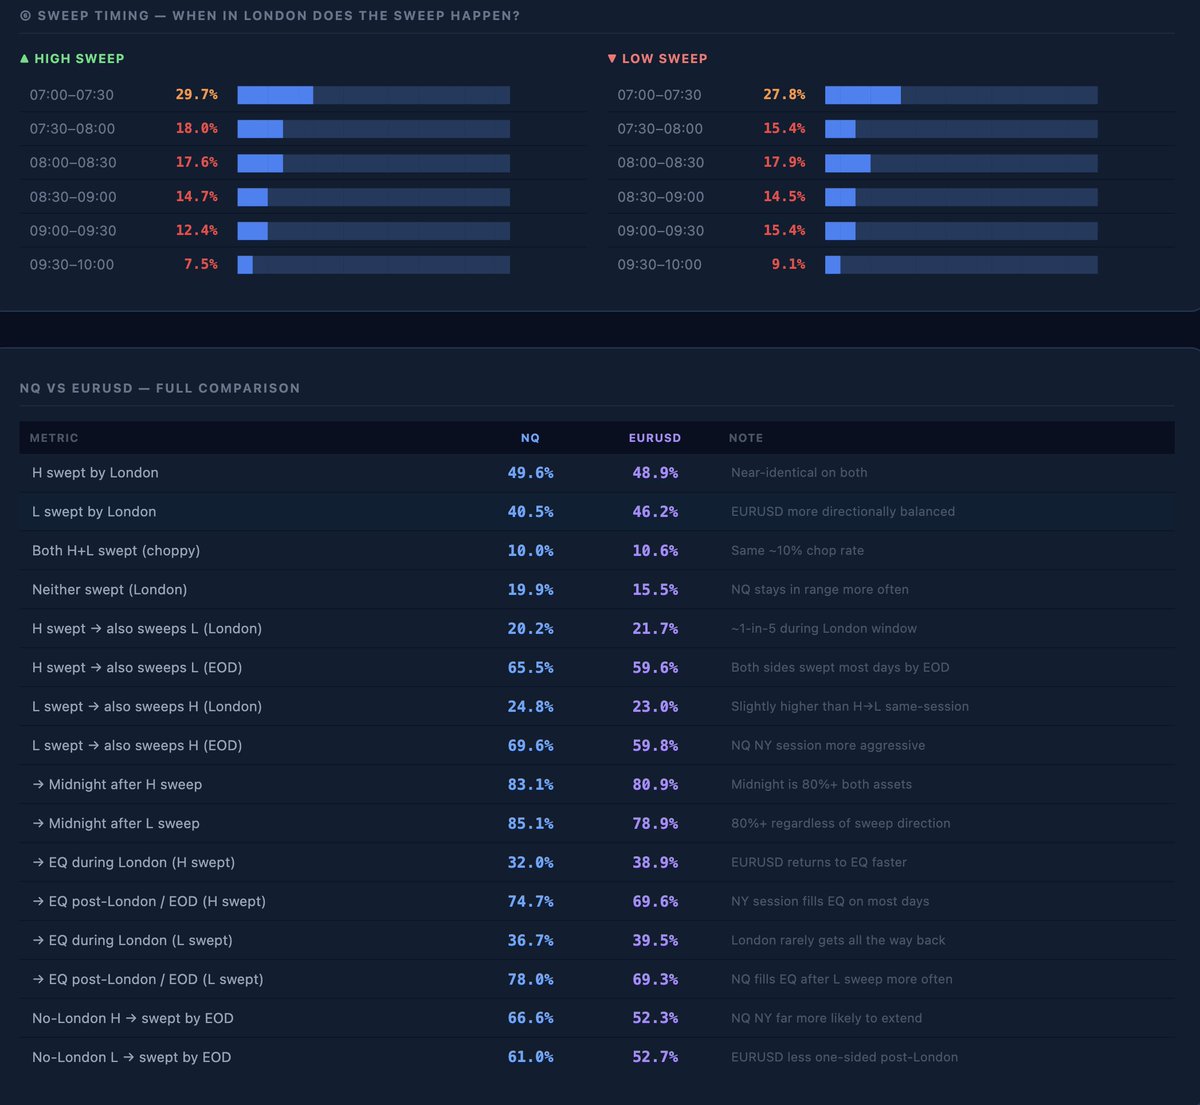Click 'No-London L → swept by EOD' label
The width and height of the screenshot is (1200, 1105).
coord(131,1058)
